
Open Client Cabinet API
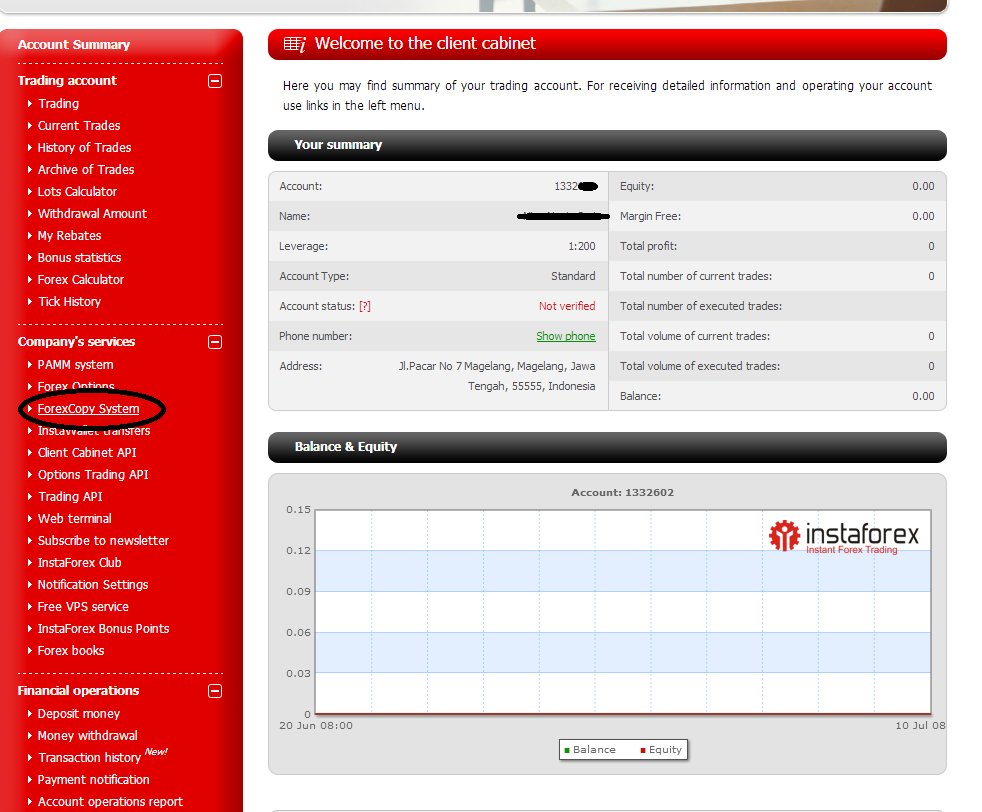[87, 452]
